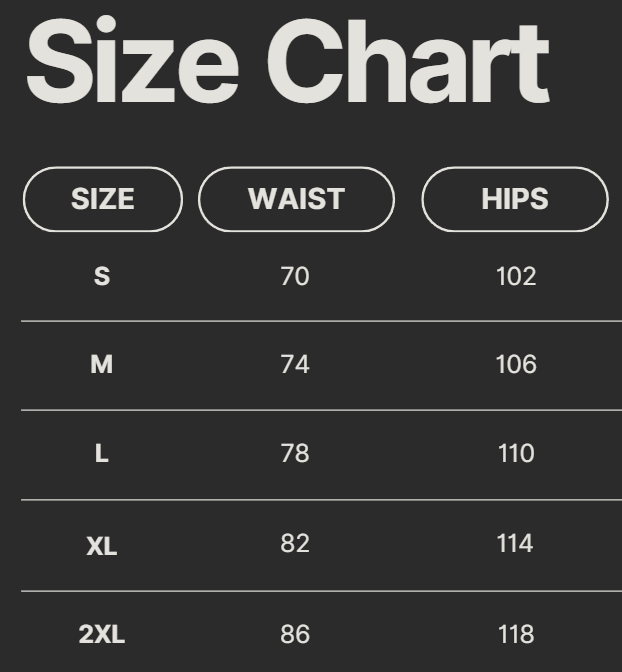Click waist value 78
The height and width of the screenshot is (672, 622).
pyautogui.click(x=295, y=454)
